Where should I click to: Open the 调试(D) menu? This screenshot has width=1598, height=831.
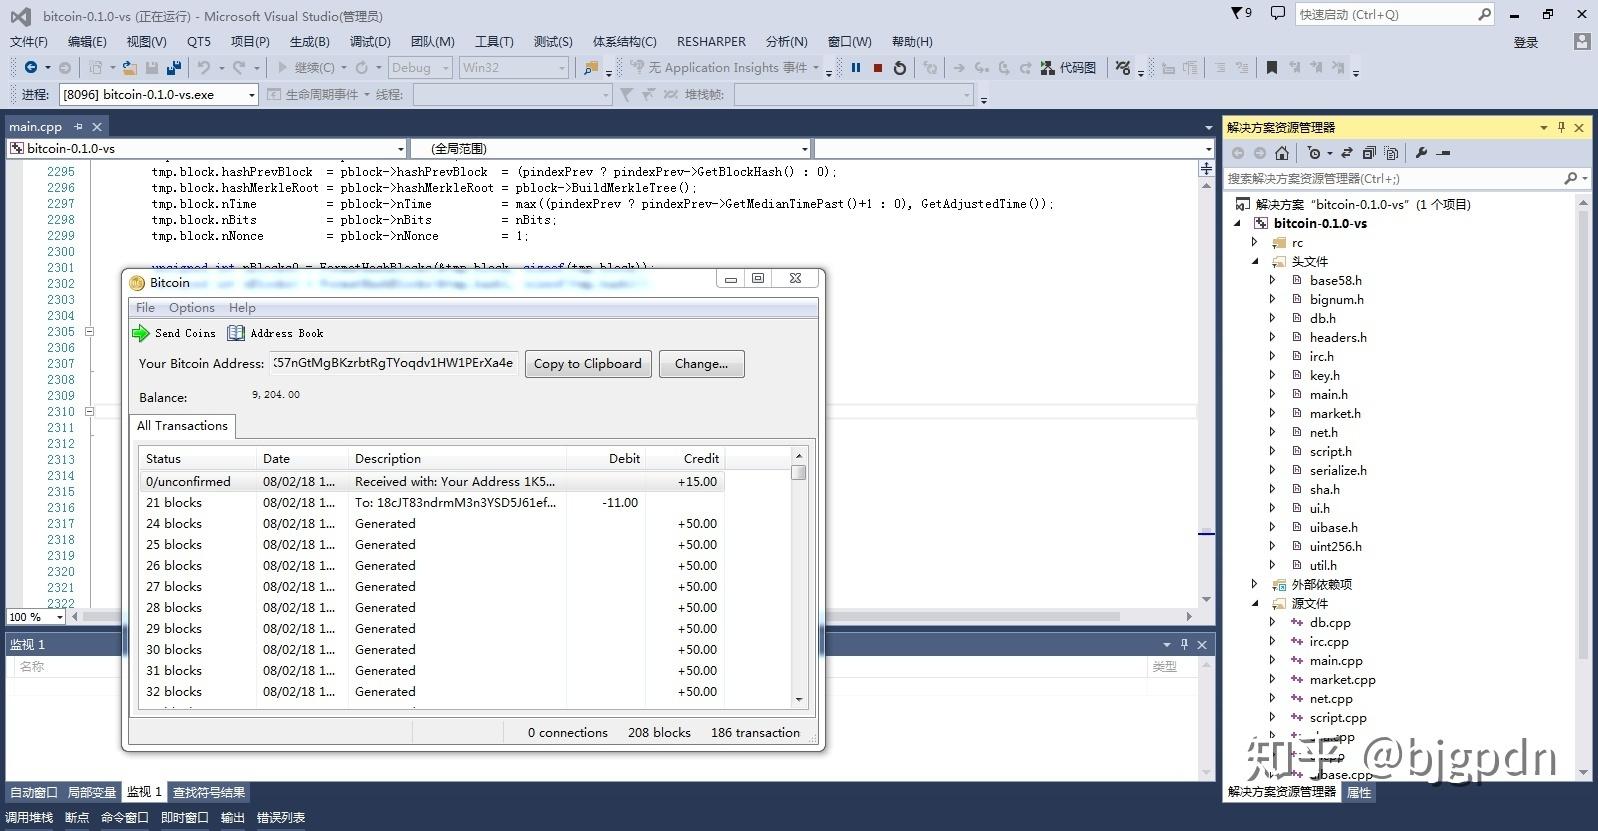(x=370, y=41)
